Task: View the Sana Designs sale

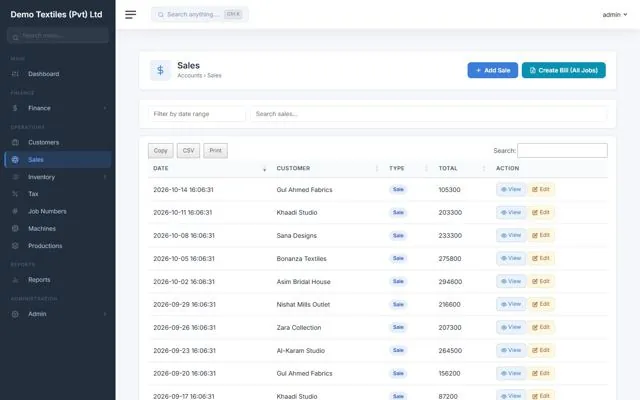Action: tap(511, 235)
